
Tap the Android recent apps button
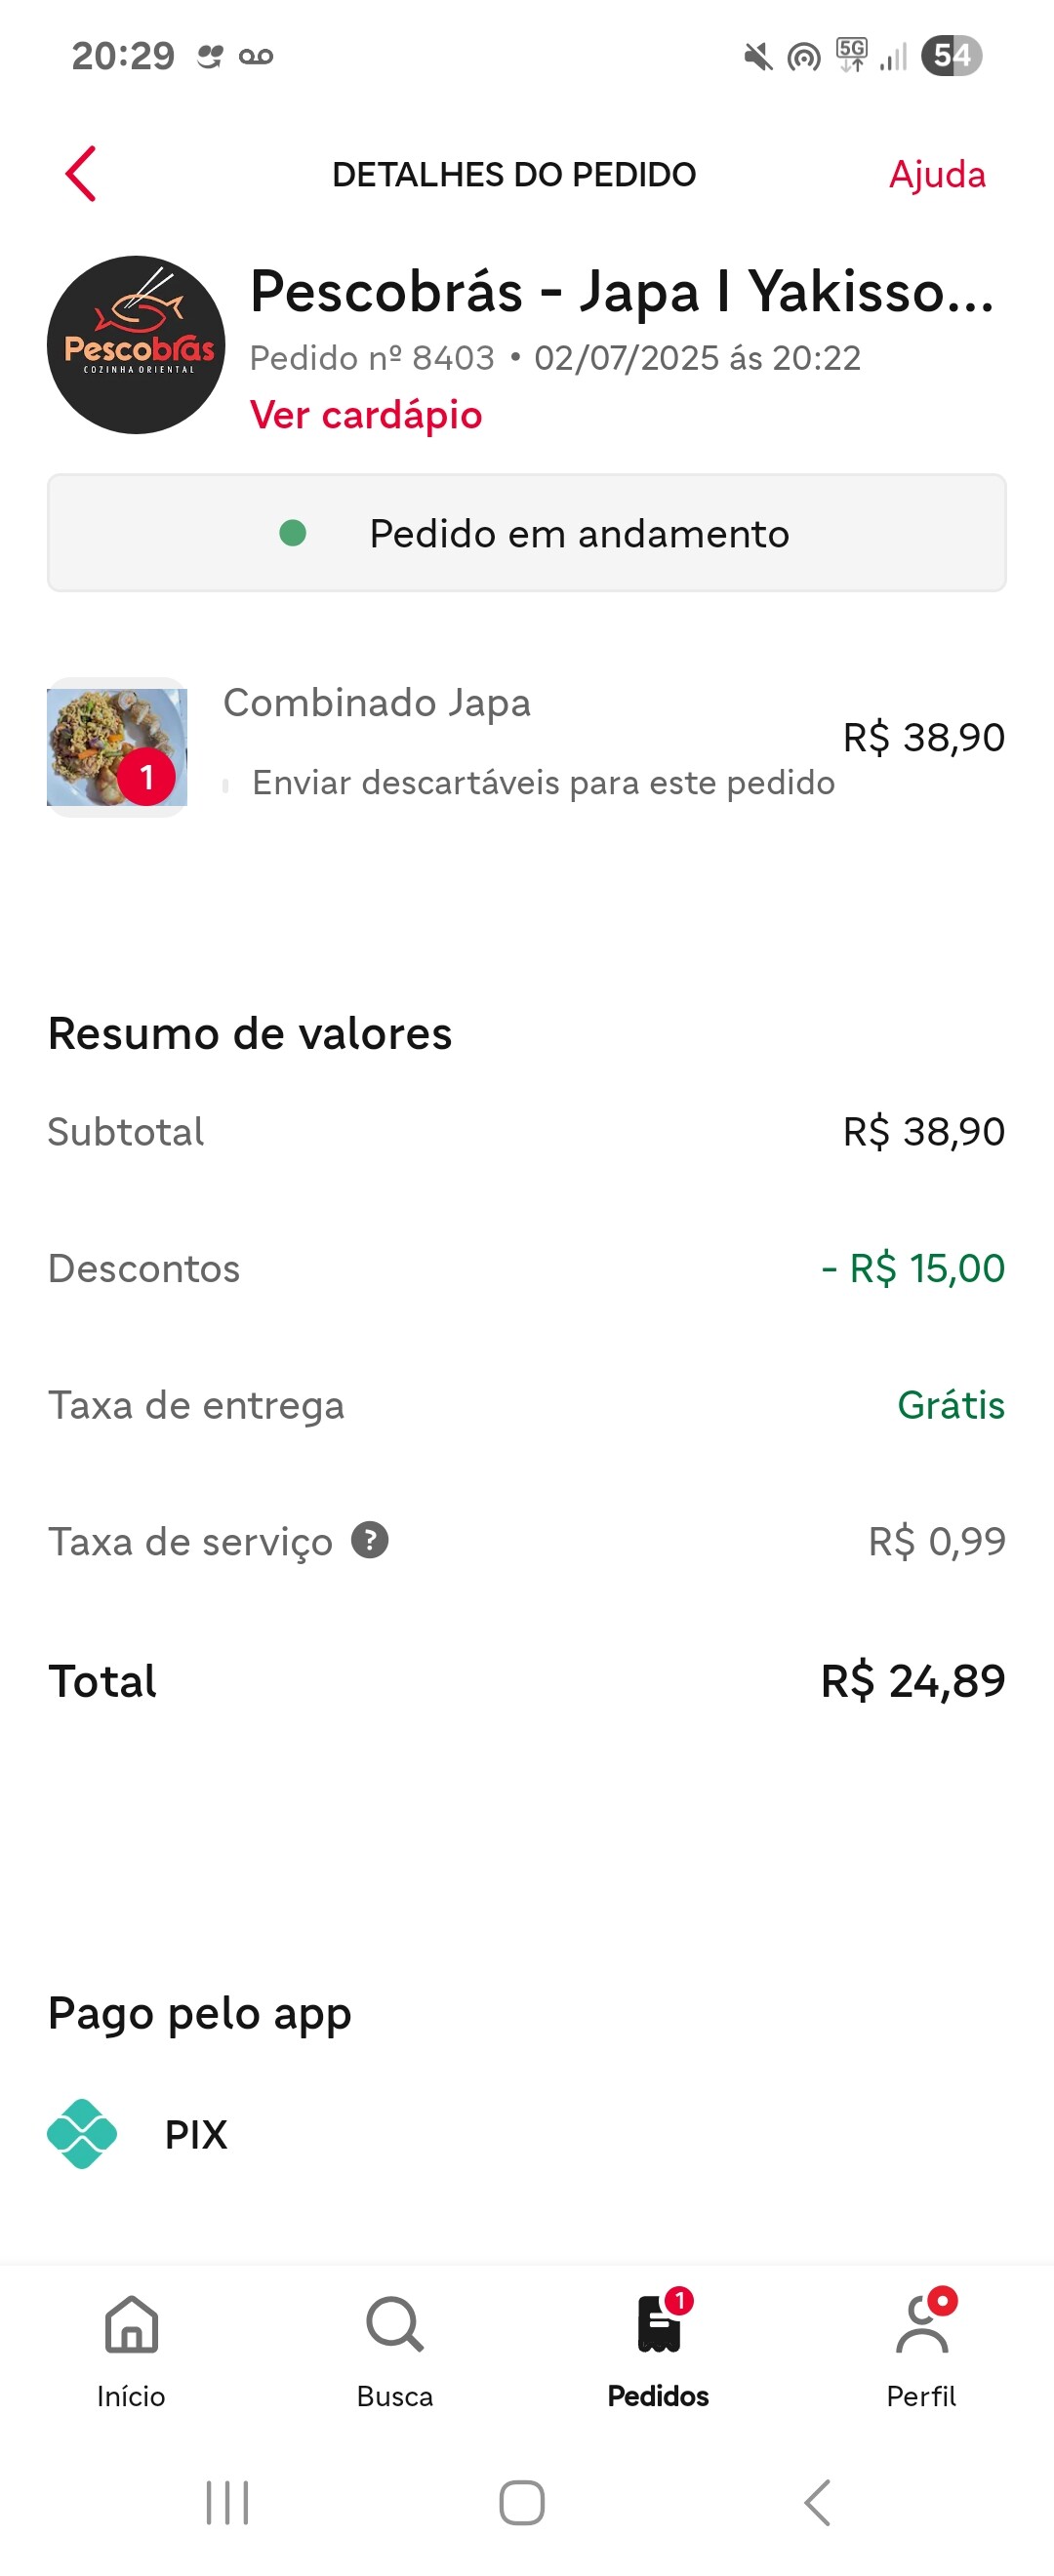coord(227,2503)
